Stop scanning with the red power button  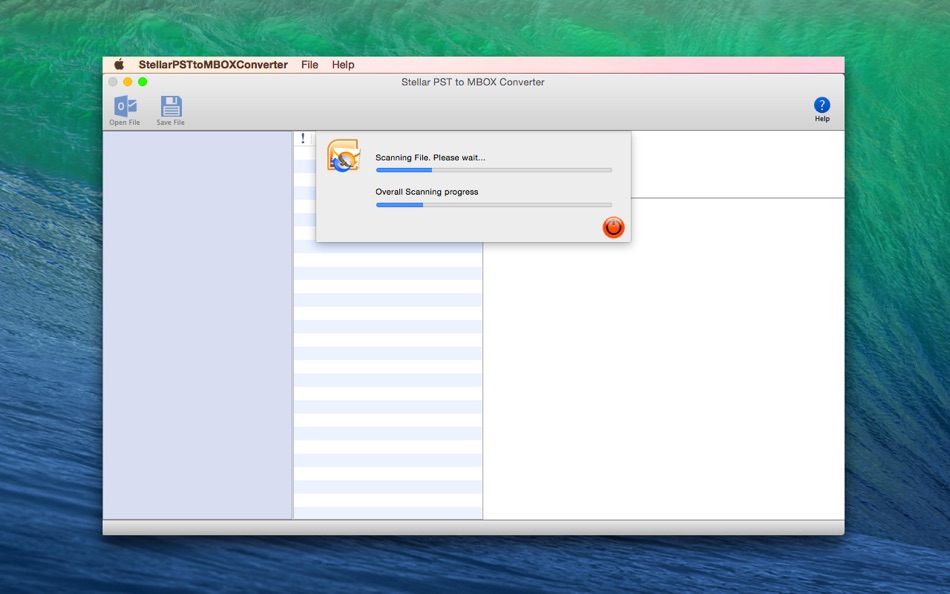tap(613, 227)
